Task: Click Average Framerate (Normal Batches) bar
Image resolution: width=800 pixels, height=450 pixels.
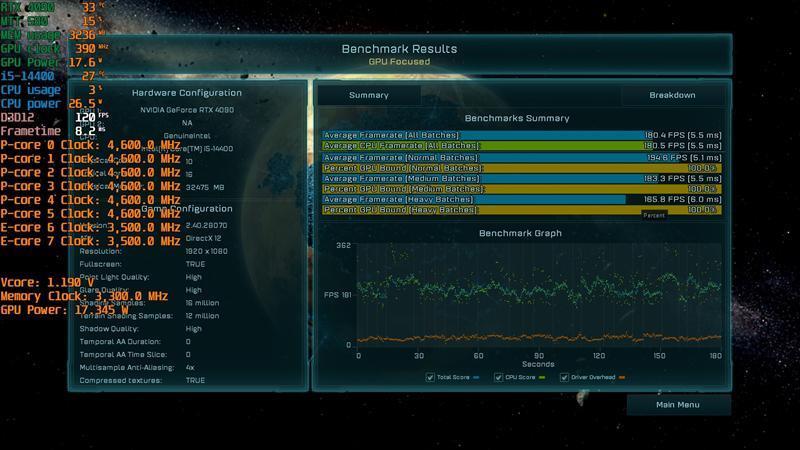Action: tap(520, 158)
